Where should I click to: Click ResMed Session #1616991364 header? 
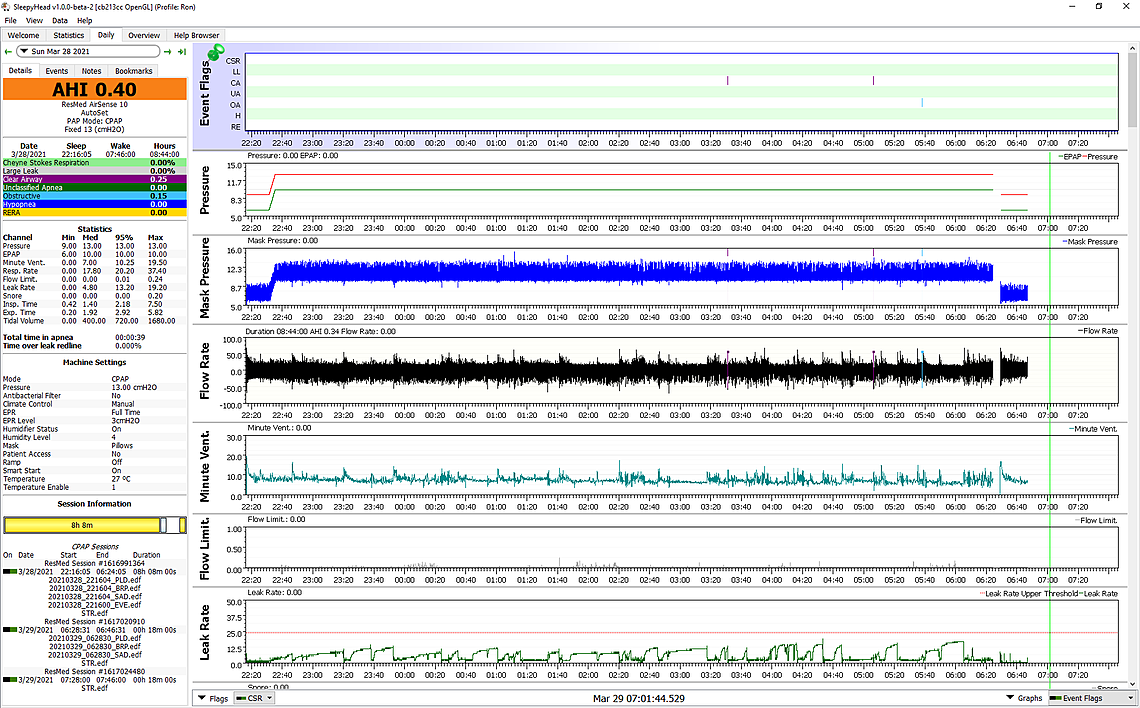coord(95,563)
